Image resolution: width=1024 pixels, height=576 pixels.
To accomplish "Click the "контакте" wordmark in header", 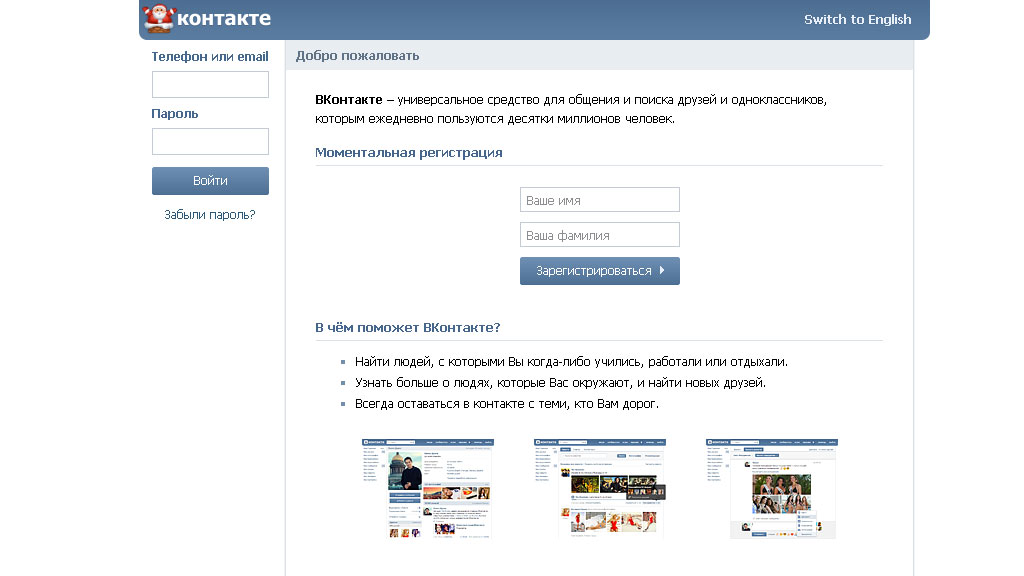I will (223, 19).
